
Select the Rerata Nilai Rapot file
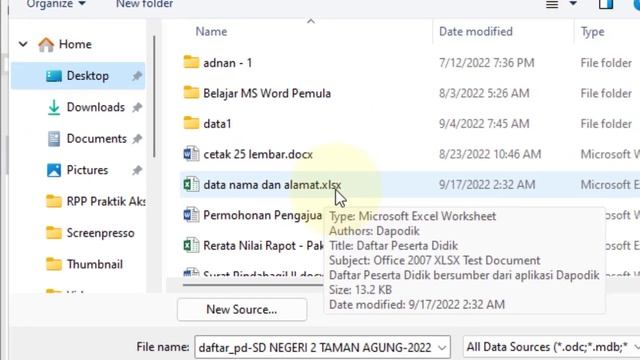click(x=263, y=246)
